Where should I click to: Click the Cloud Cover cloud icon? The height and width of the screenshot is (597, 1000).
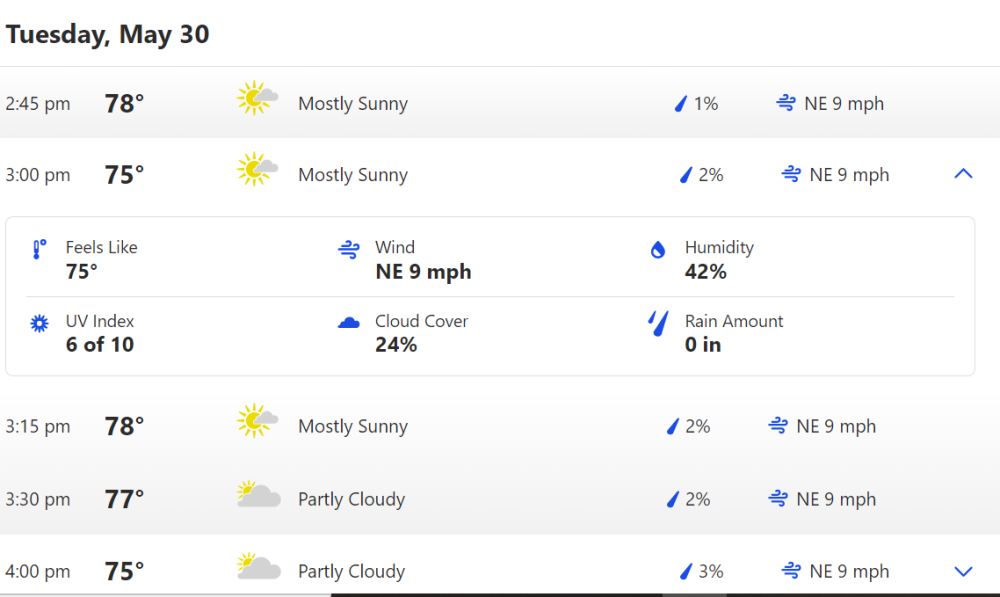(349, 322)
